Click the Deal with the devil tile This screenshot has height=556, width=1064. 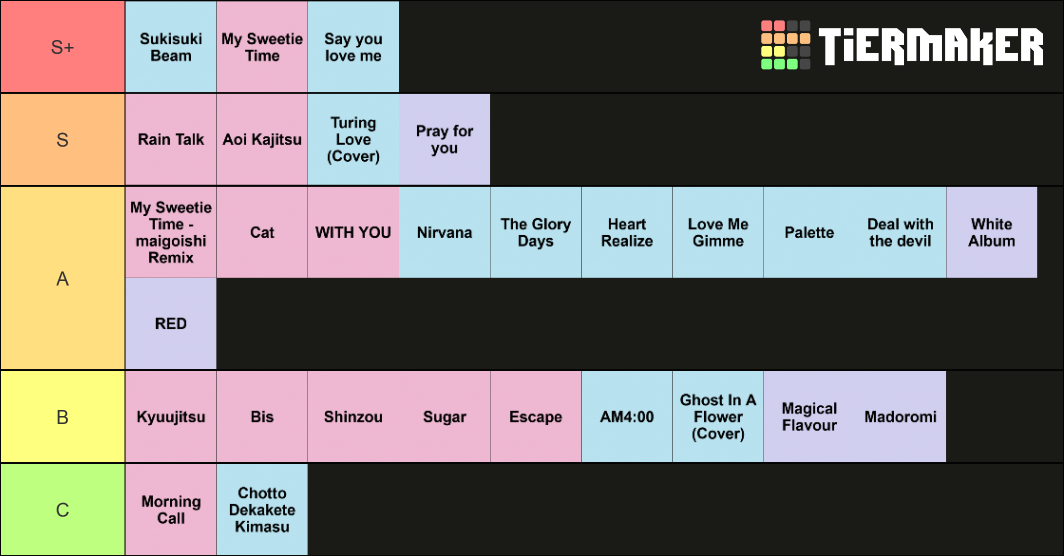coord(900,232)
